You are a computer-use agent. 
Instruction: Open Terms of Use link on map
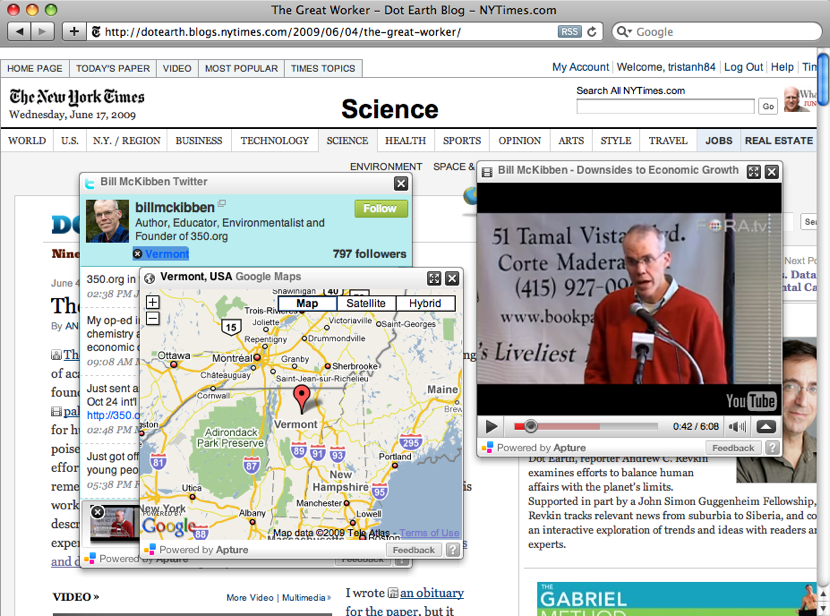(x=429, y=533)
